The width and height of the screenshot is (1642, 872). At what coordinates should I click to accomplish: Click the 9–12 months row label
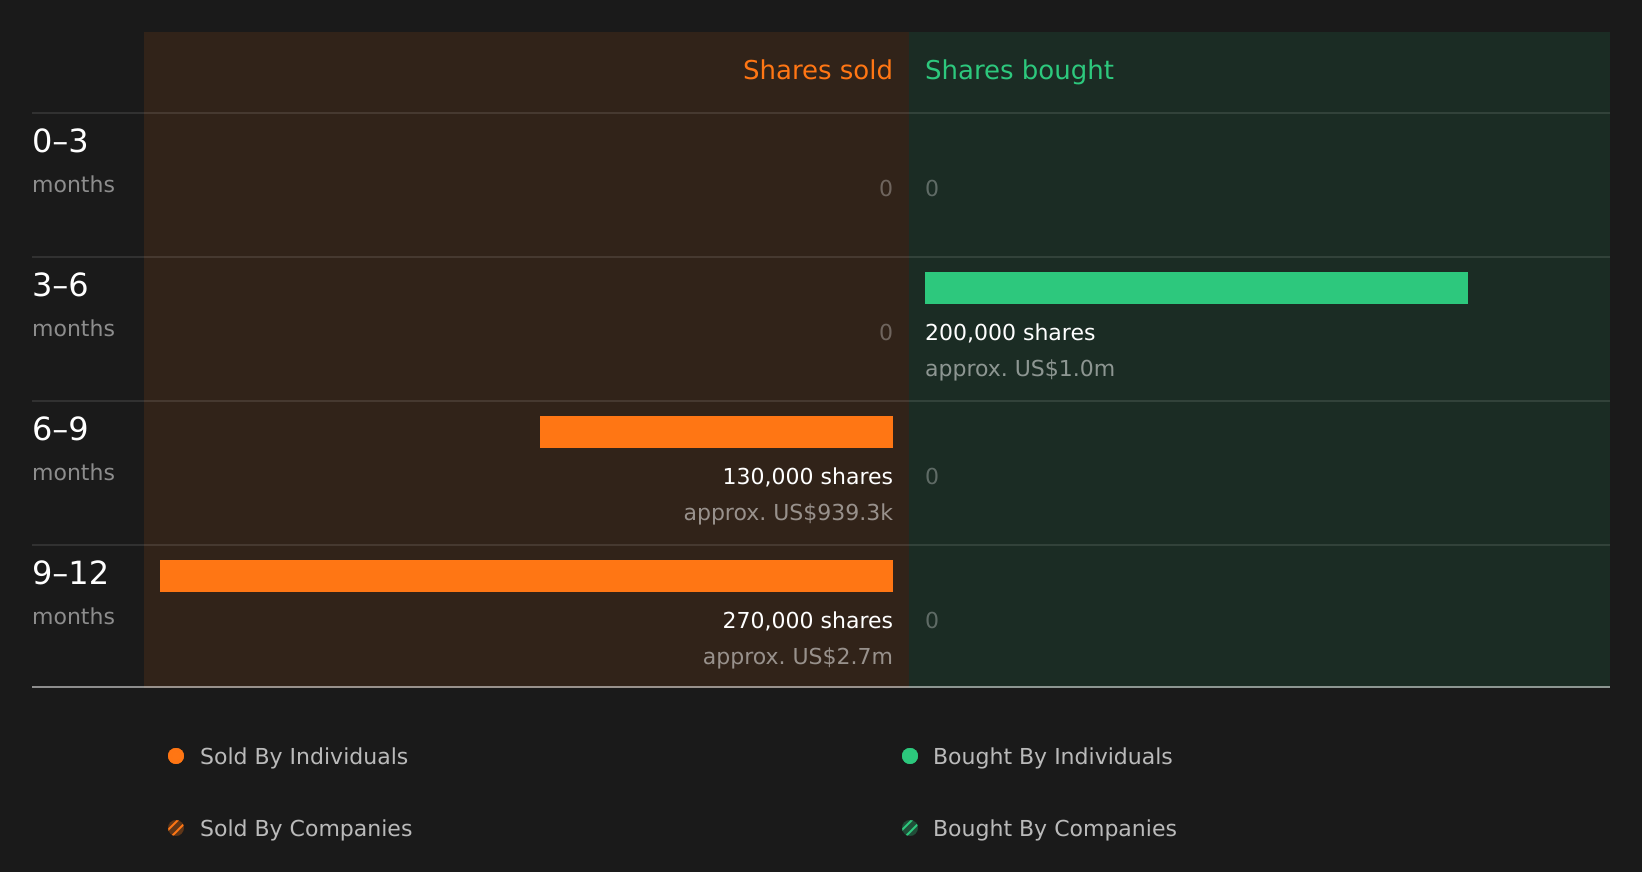[x=73, y=593]
